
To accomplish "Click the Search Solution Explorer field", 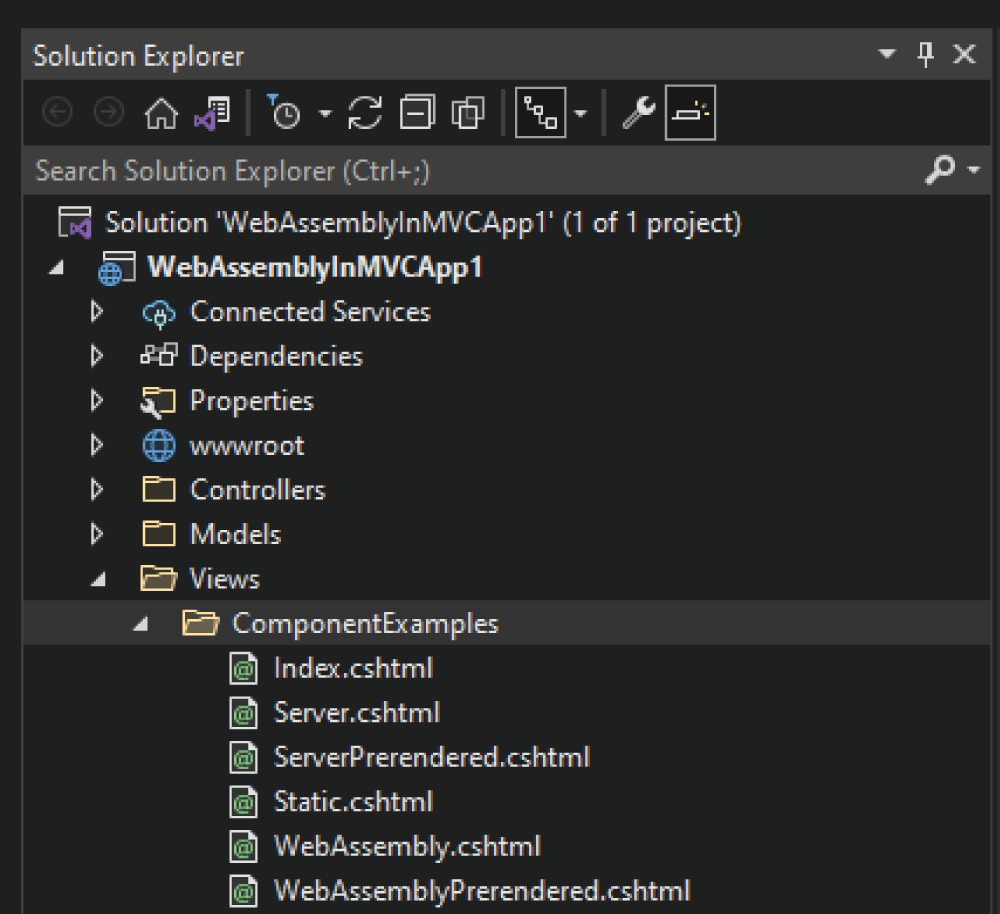I will click(x=400, y=170).
